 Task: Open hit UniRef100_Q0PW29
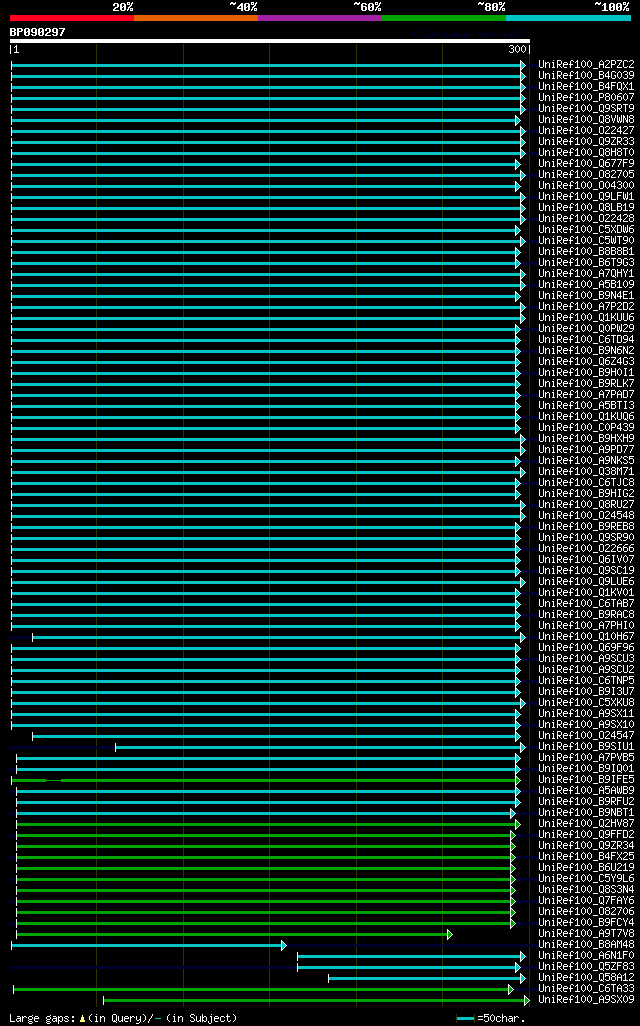point(586,328)
